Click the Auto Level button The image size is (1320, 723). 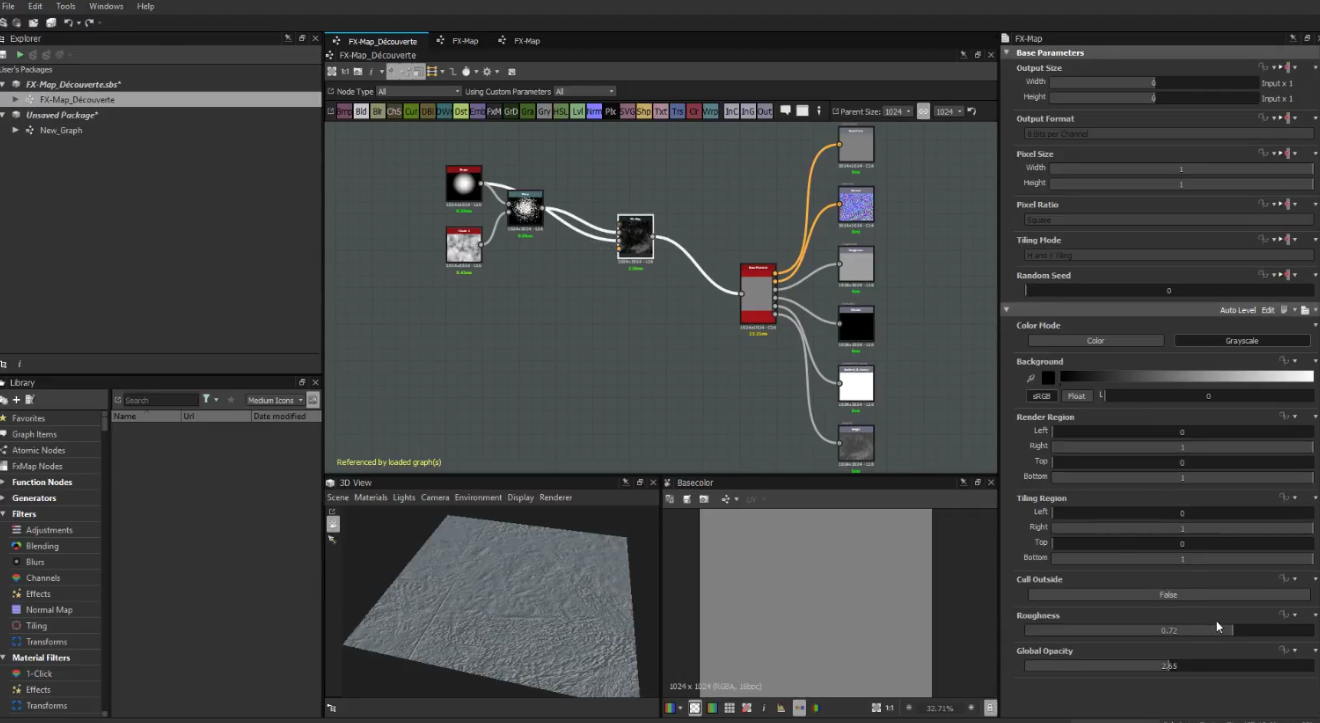click(x=1237, y=310)
